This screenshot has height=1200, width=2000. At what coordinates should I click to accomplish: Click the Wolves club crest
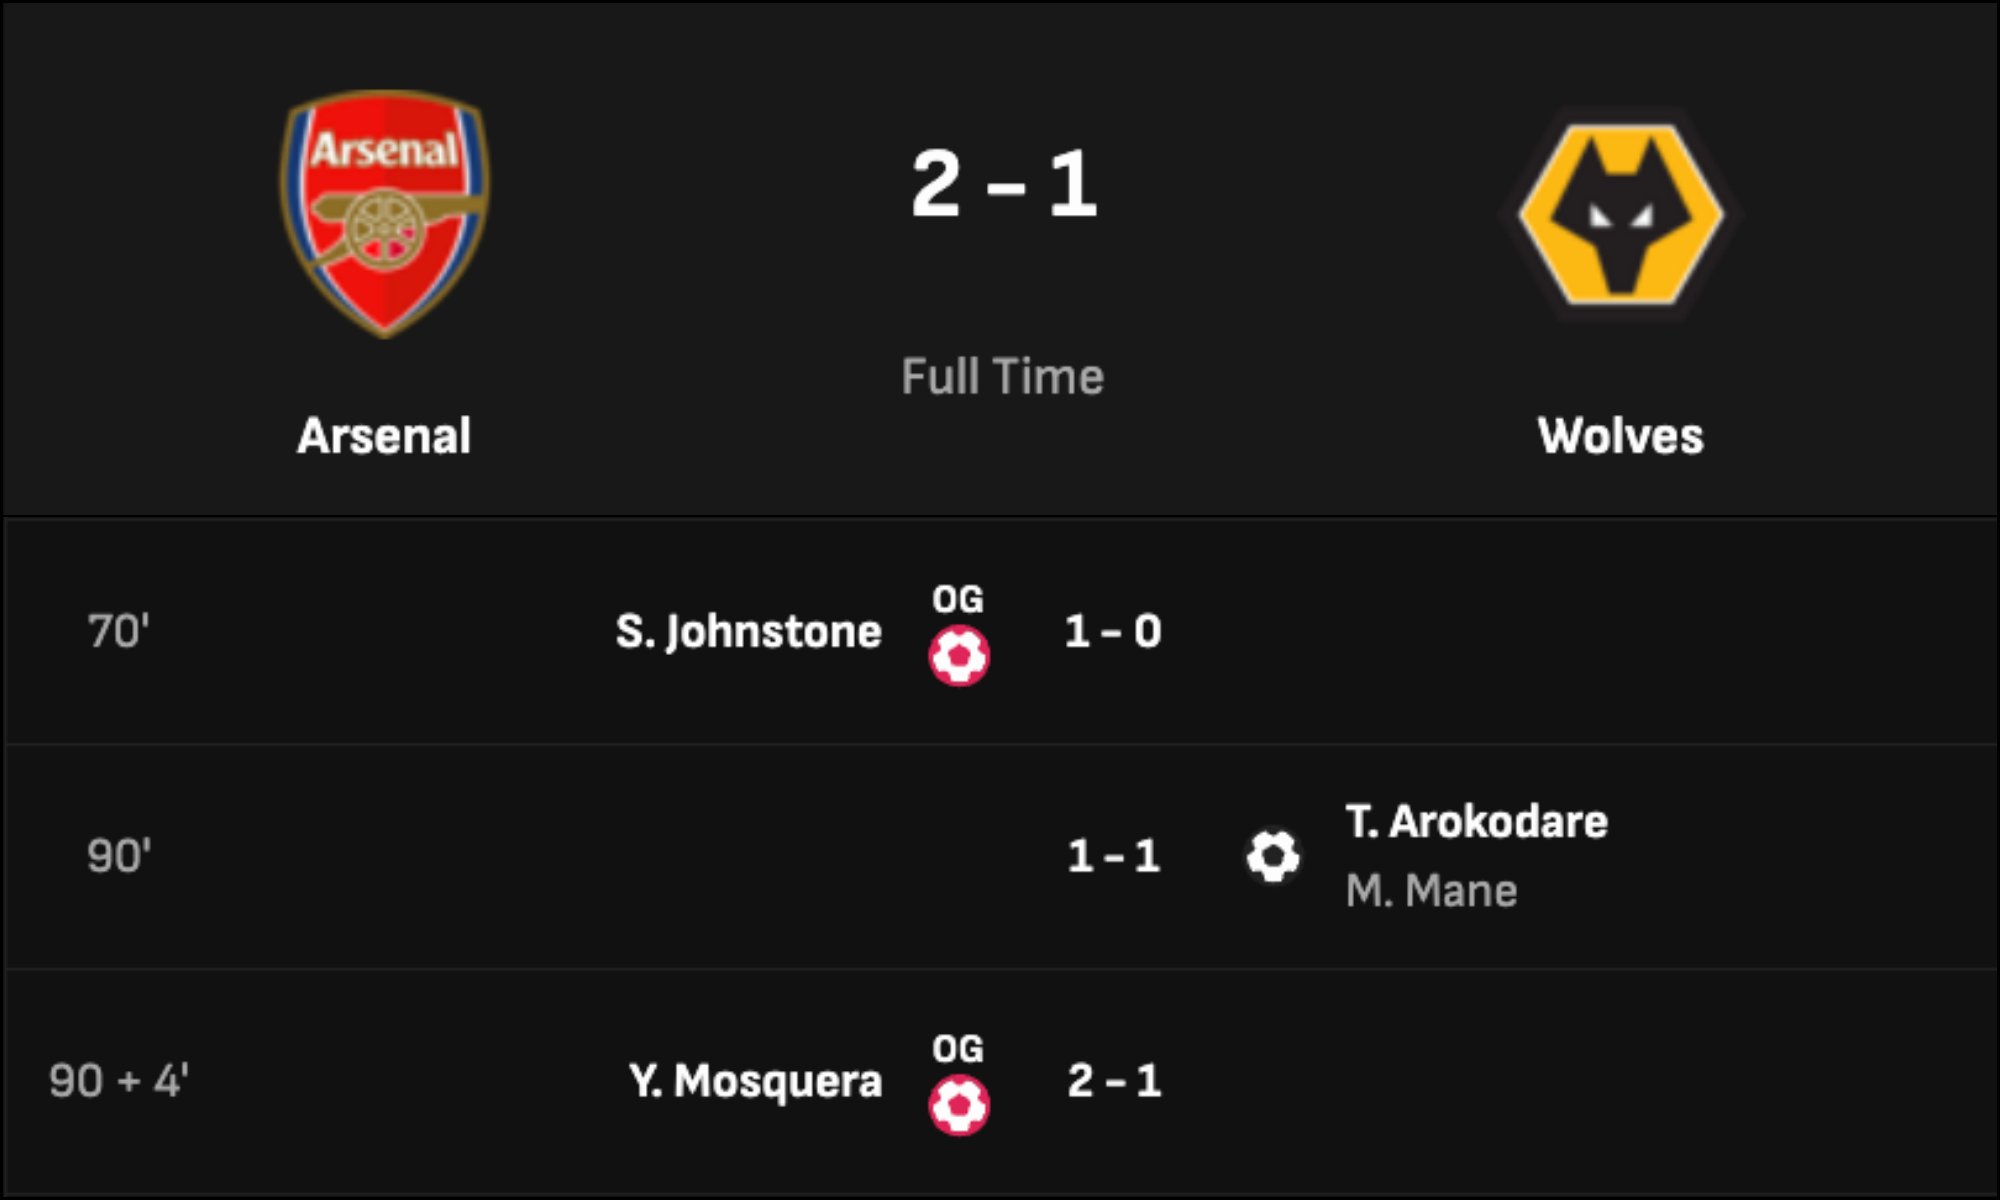(x=1620, y=213)
